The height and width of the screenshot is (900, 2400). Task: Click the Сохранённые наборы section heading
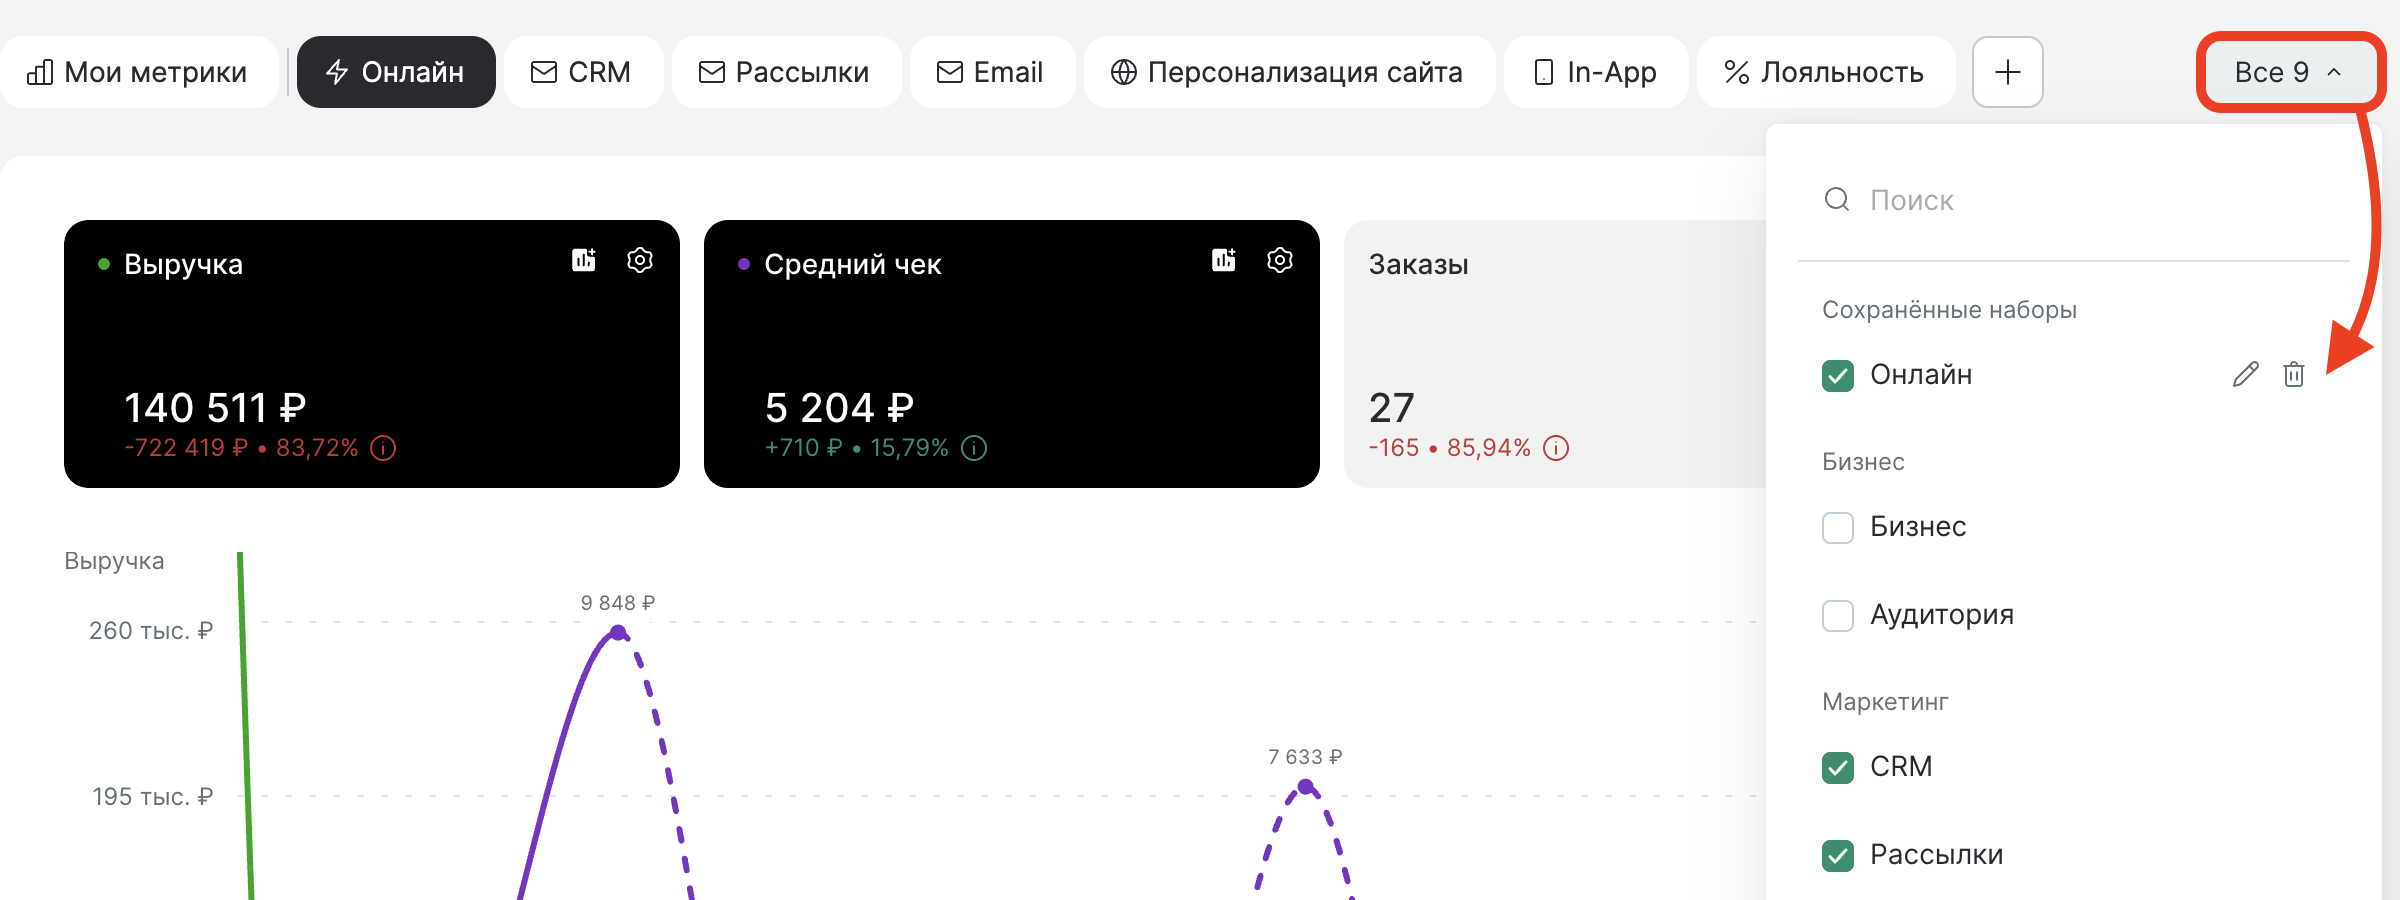(x=1949, y=310)
